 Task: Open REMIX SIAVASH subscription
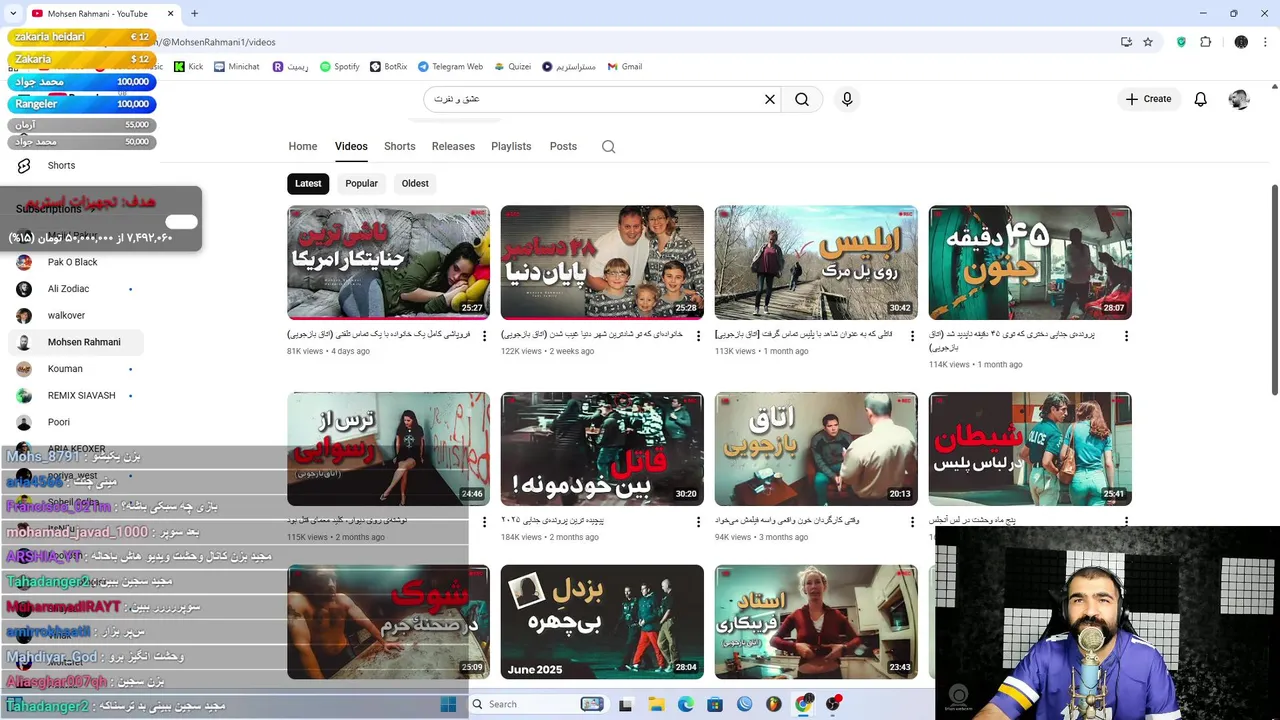tap(76, 395)
